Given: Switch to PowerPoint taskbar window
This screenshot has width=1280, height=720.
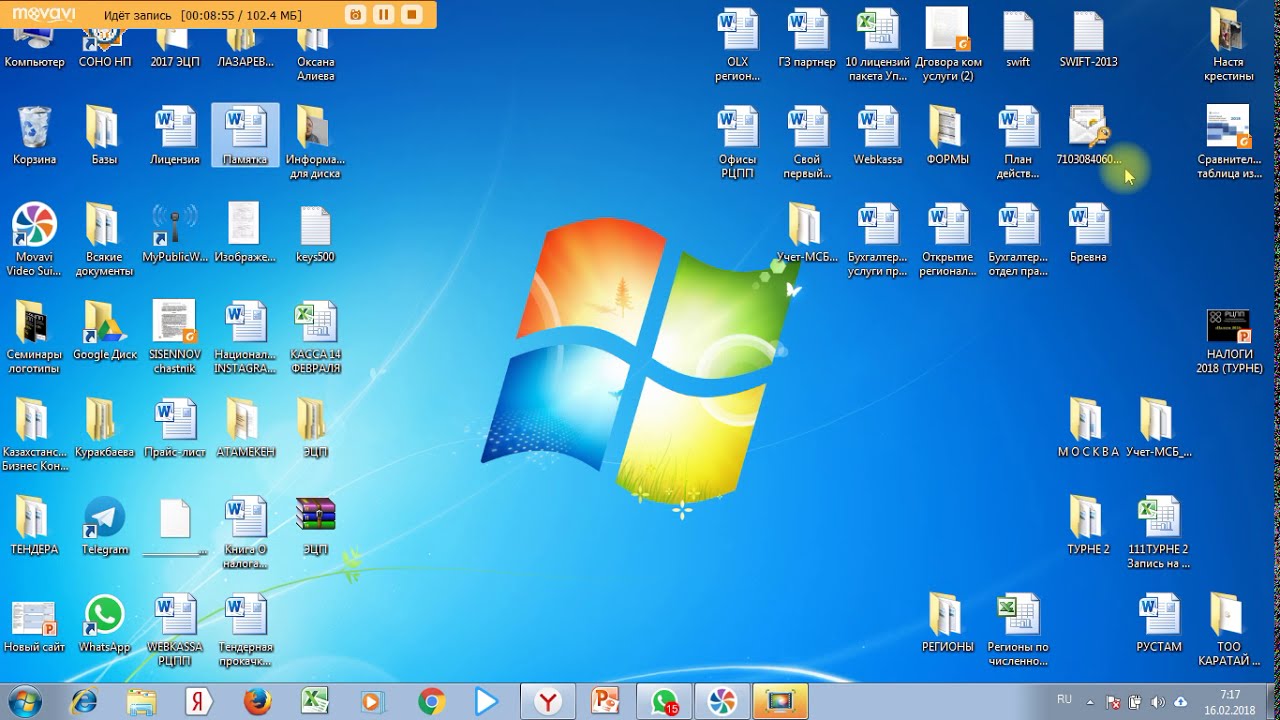Looking at the screenshot, I should pos(606,701).
